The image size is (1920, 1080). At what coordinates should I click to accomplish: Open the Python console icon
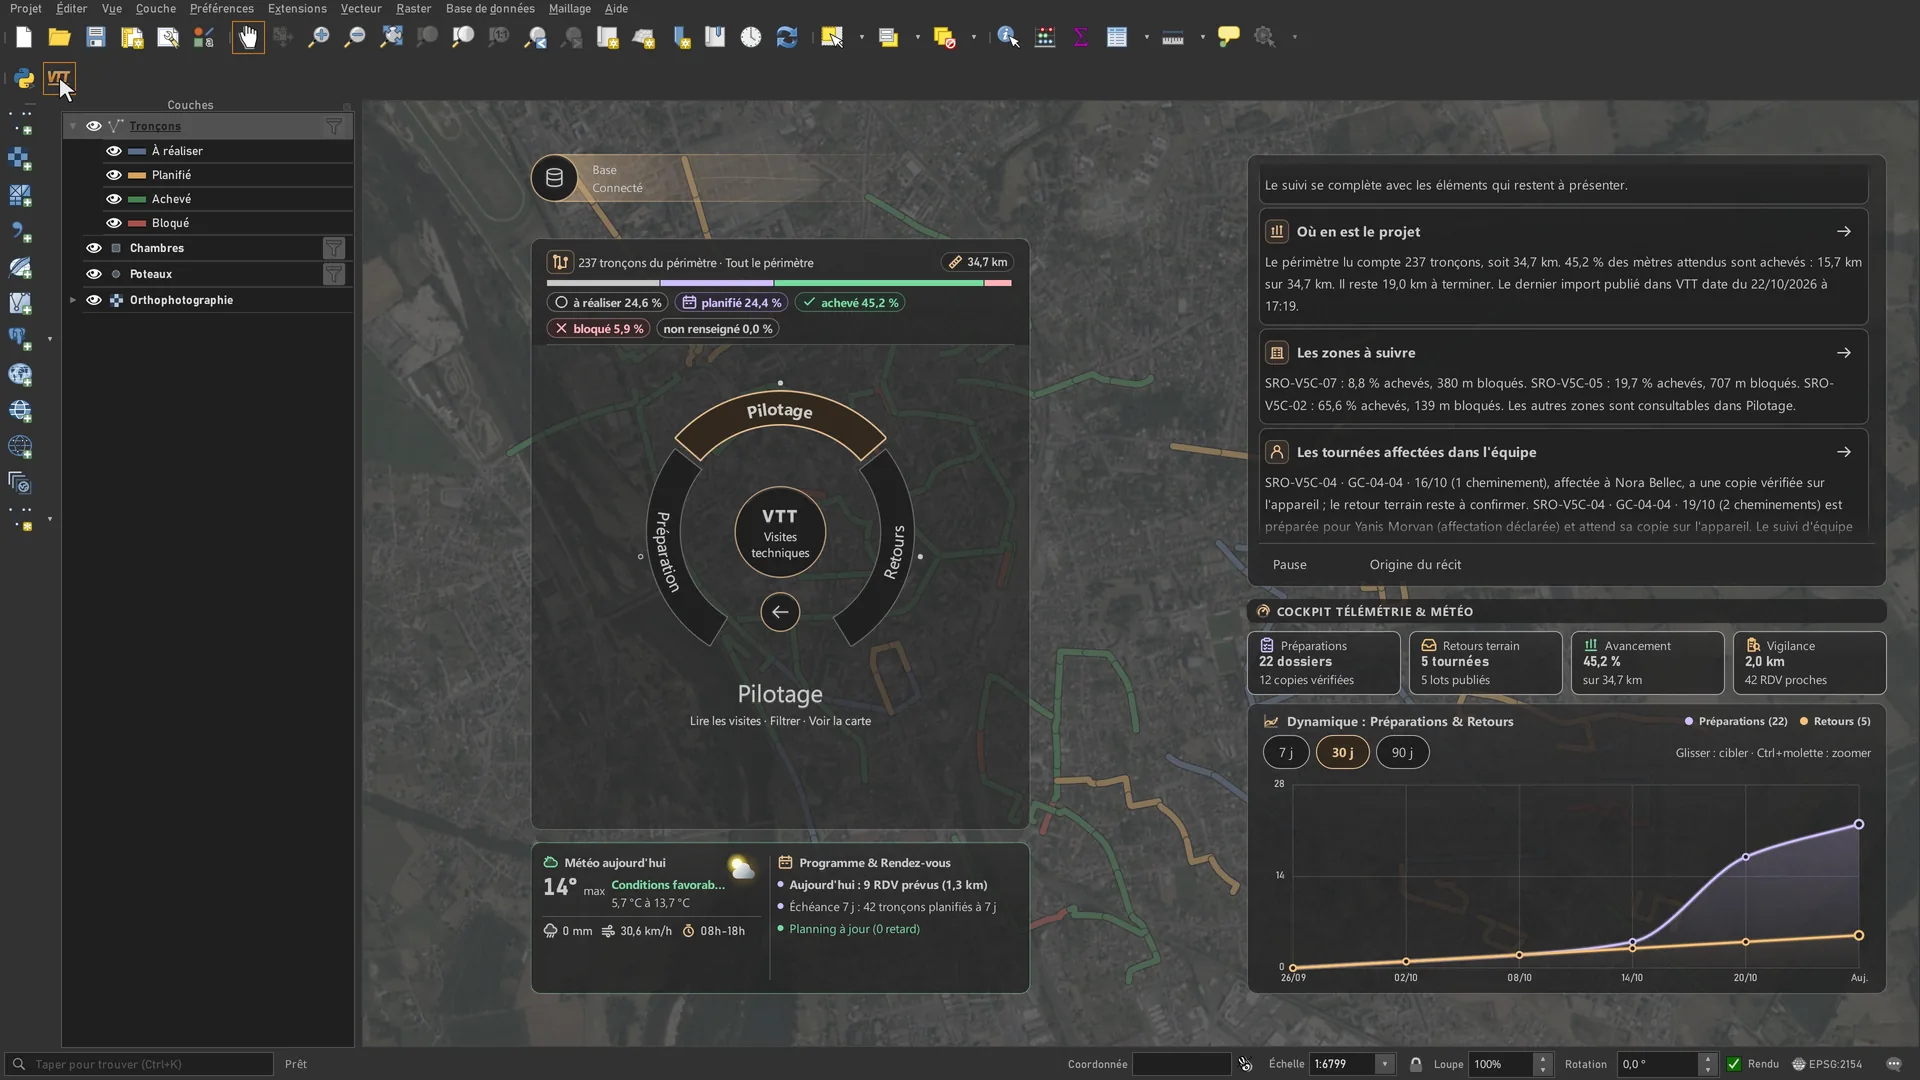coord(24,78)
